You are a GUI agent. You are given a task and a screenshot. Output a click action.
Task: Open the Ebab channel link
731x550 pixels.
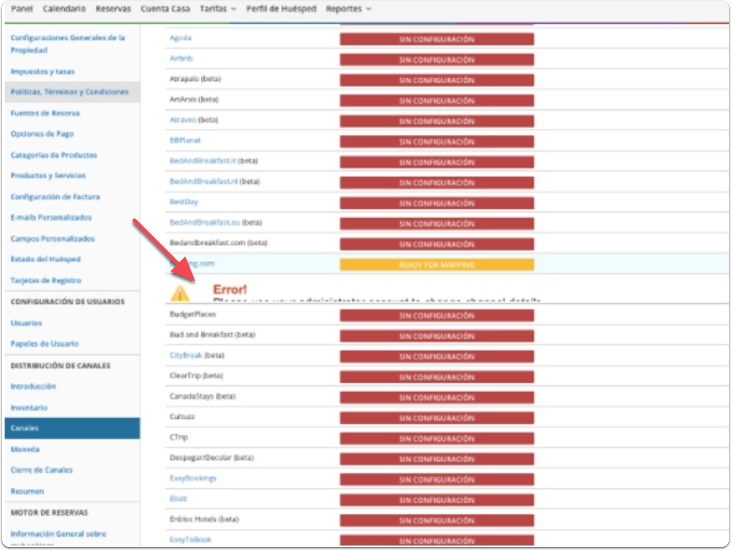click(178, 499)
